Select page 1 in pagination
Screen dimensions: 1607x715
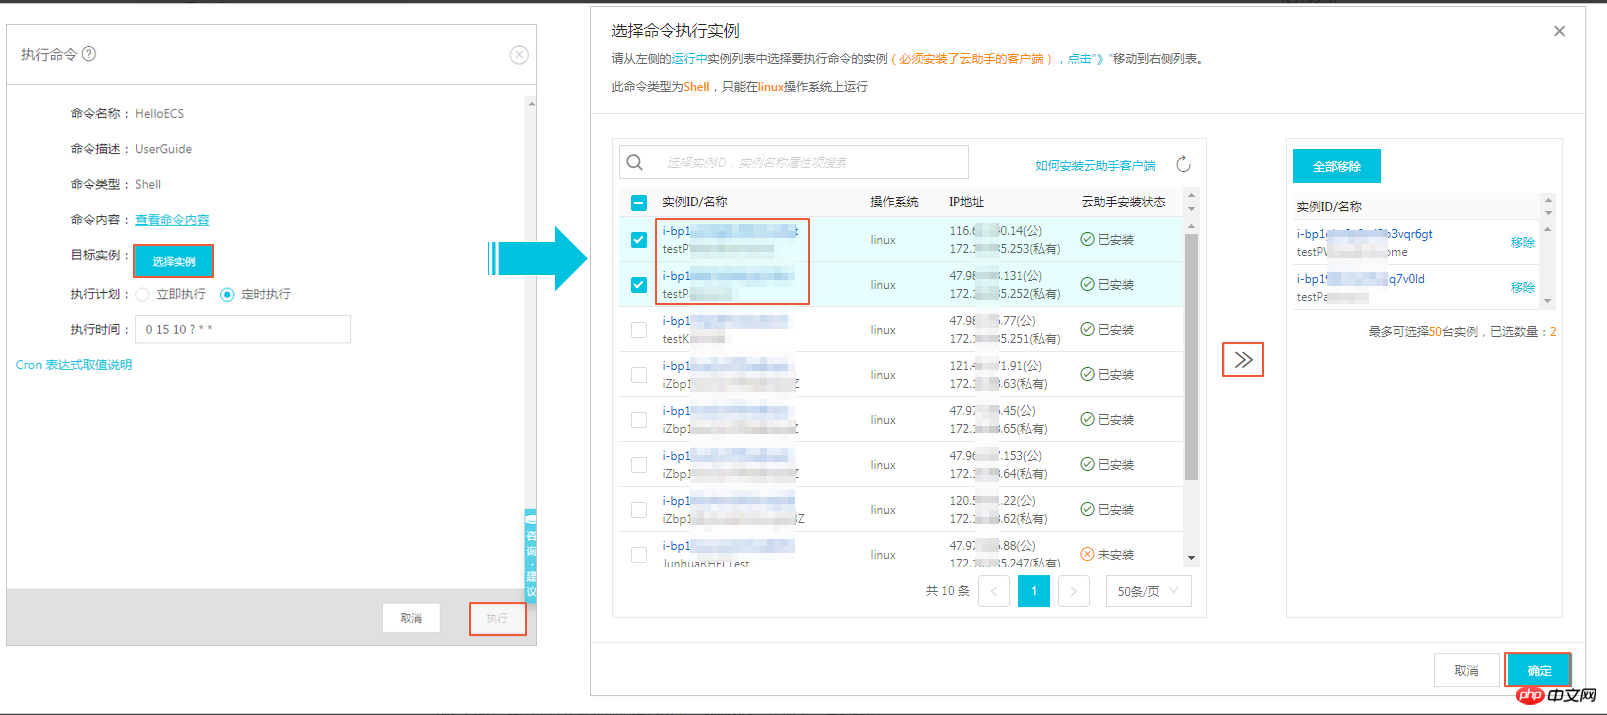click(x=1034, y=591)
